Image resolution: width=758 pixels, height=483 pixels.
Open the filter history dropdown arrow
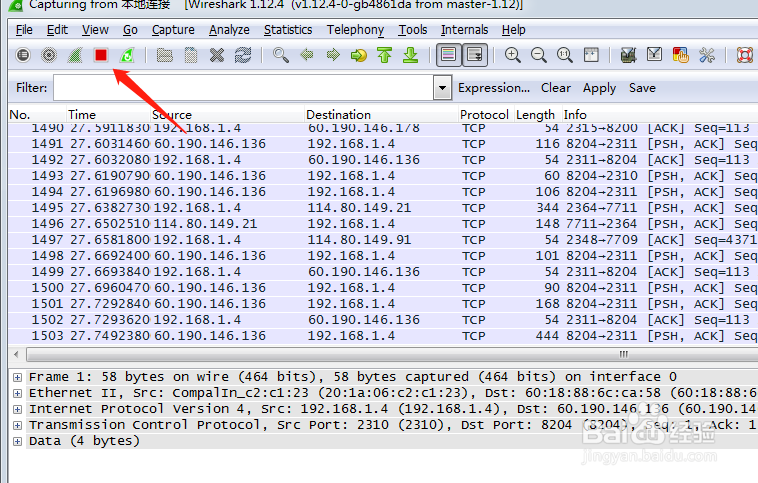pos(442,88)
